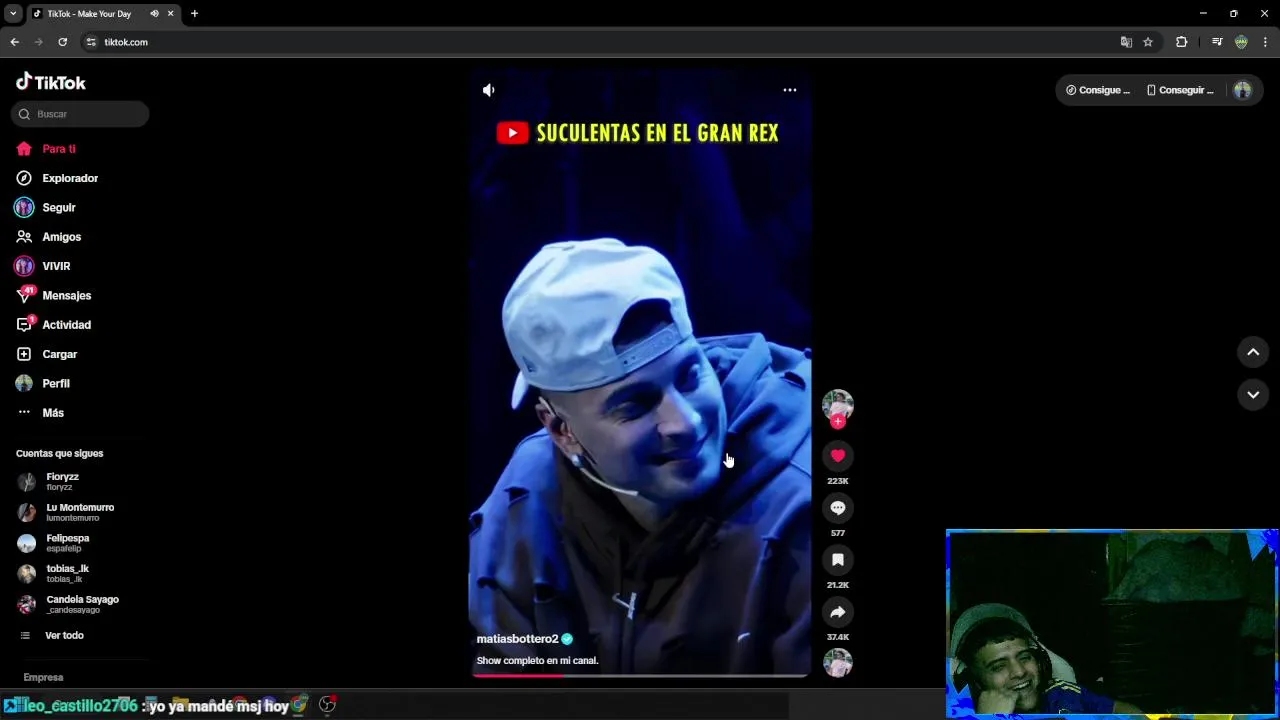Viewport: 1280px width, 720px height.
Task: Open Perfil in the sidebar
Action: coord(43,384)
